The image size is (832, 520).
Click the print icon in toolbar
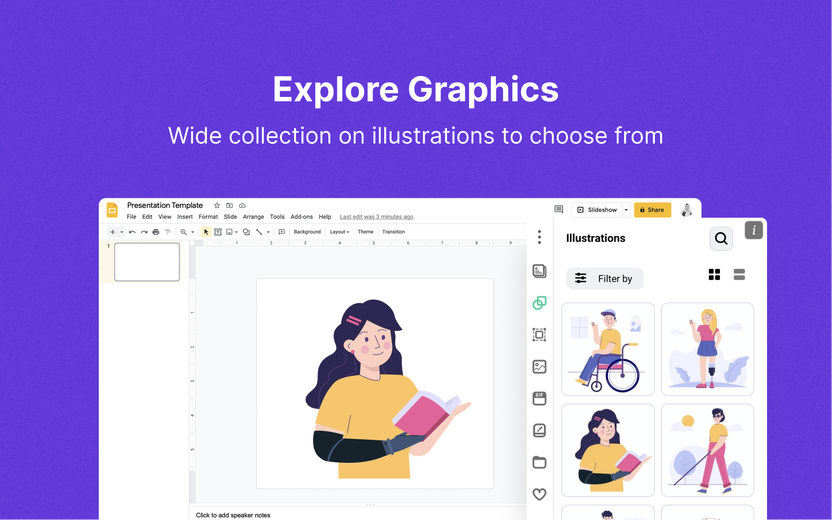coord(155,232)
